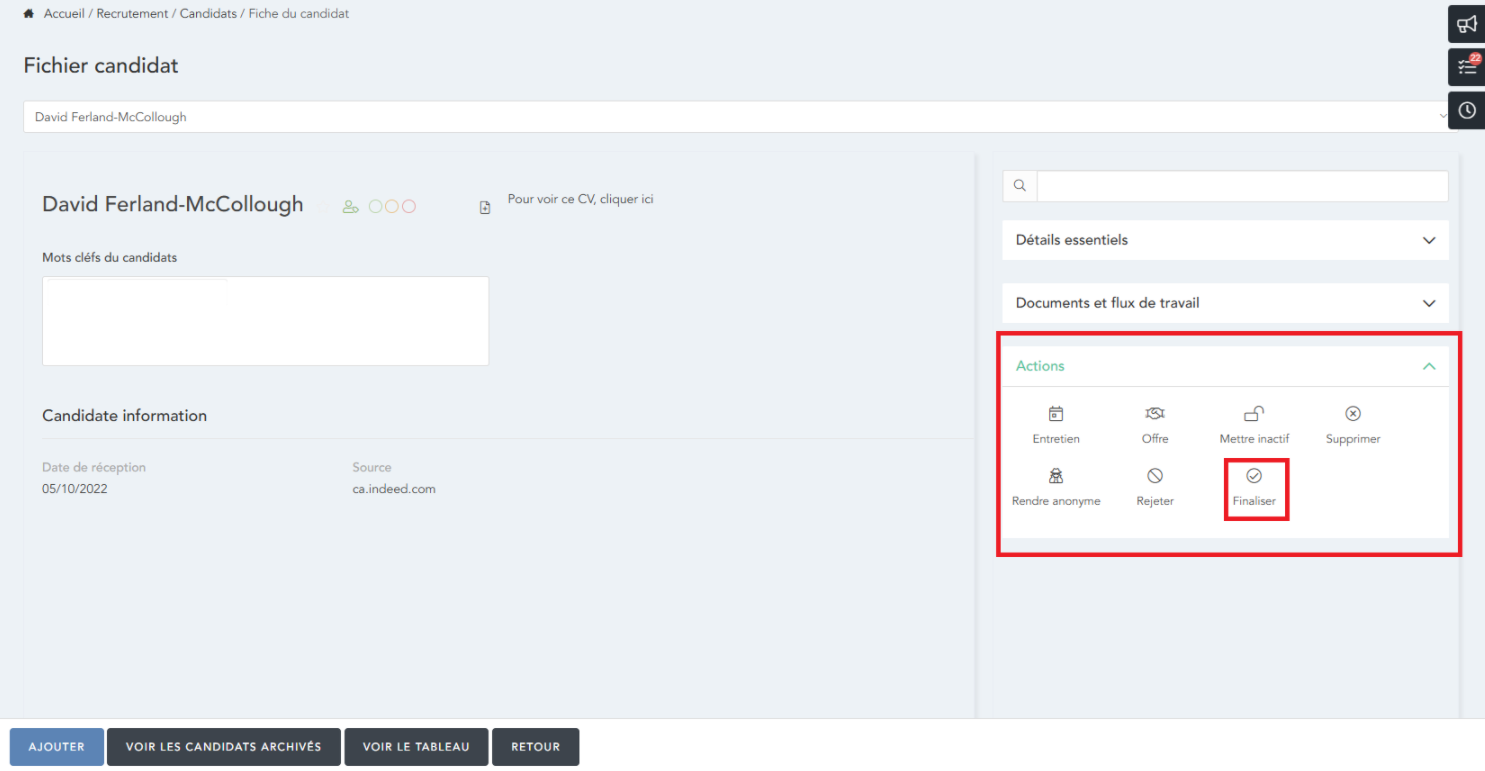This screenshot has height=771, width=1485.
Task: Click the Rendre anonyme icon
Action: point(1055,476)
